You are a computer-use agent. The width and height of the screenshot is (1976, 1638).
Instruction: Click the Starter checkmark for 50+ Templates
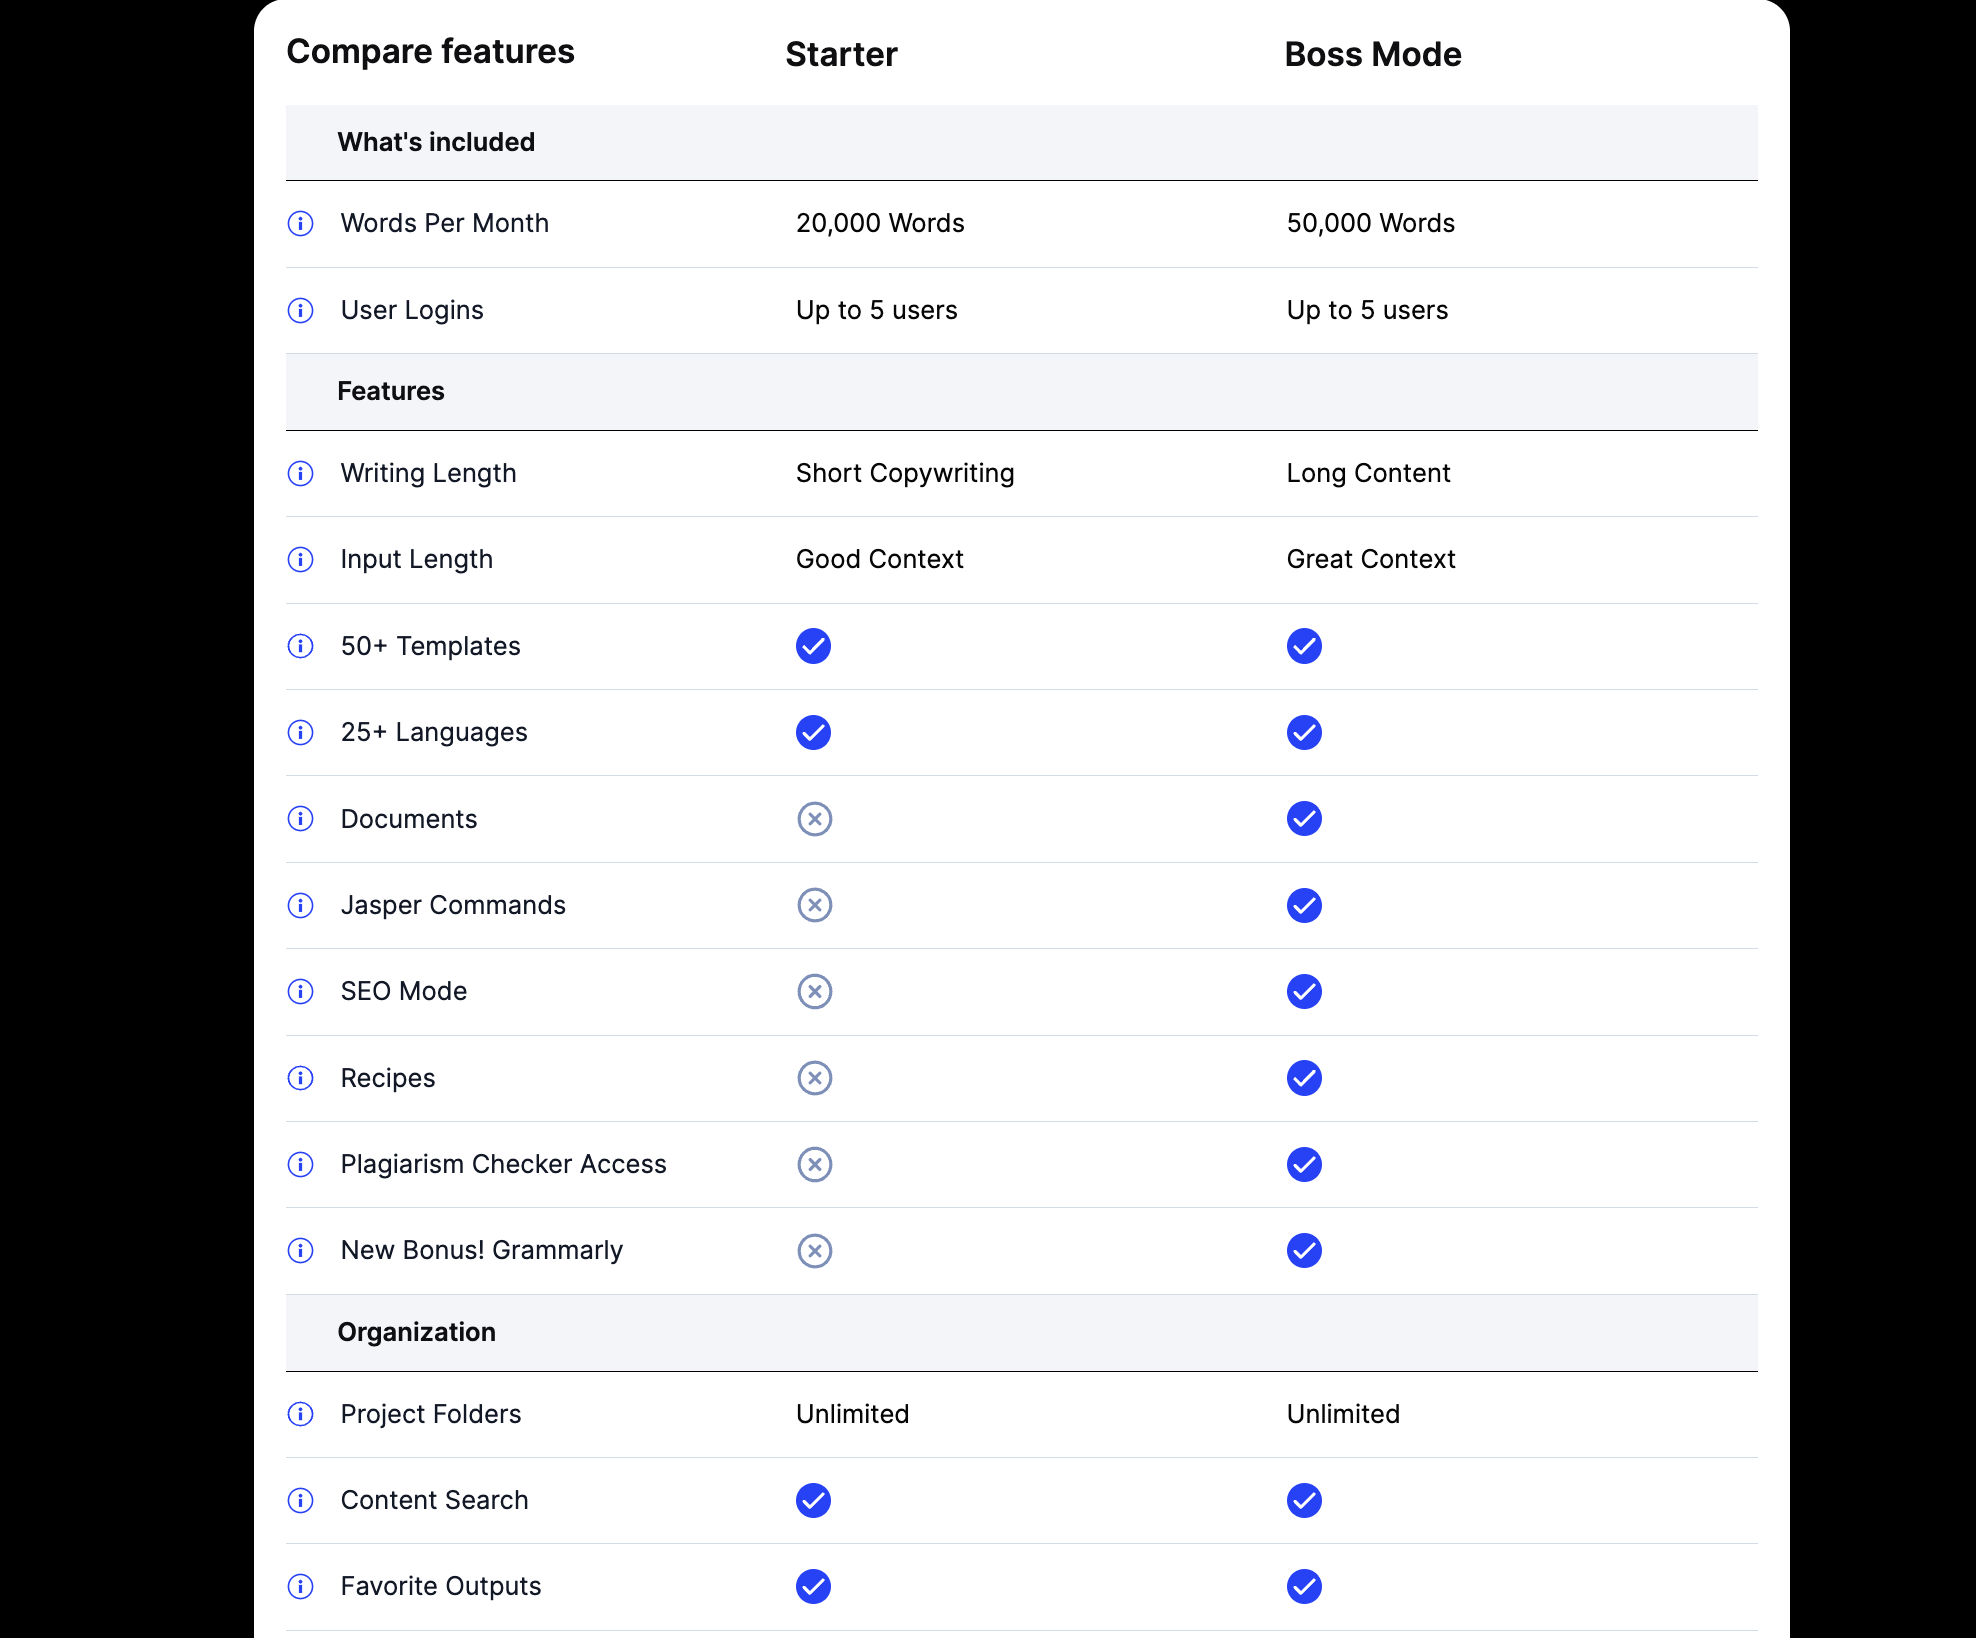[813, 646]
